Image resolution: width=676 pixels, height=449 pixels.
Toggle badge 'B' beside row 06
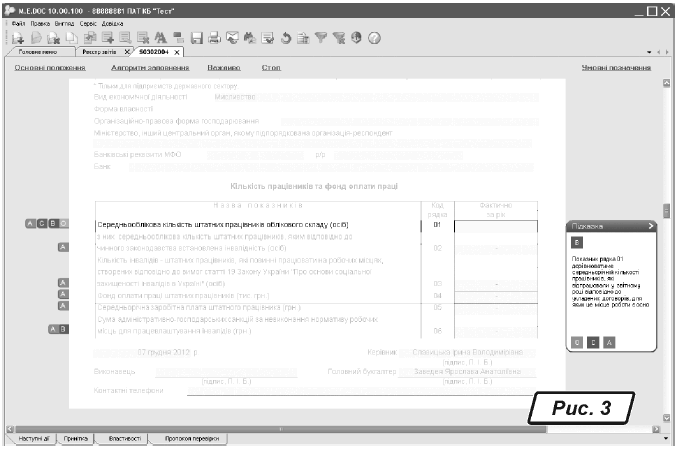click(64, 328)
